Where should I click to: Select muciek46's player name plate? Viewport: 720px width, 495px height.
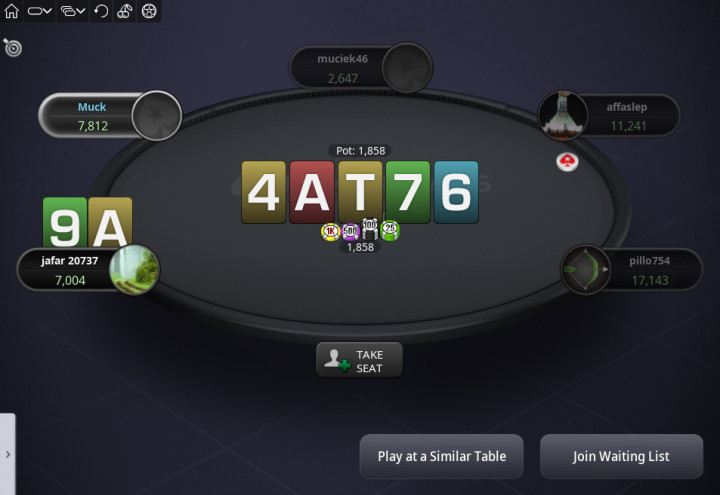(342, 68)
